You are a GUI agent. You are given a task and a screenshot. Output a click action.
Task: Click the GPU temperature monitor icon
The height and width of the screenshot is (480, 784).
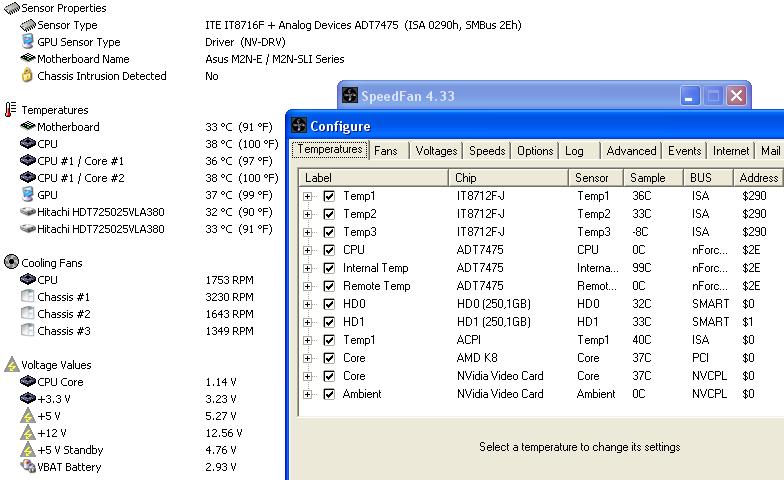(28, 194)
